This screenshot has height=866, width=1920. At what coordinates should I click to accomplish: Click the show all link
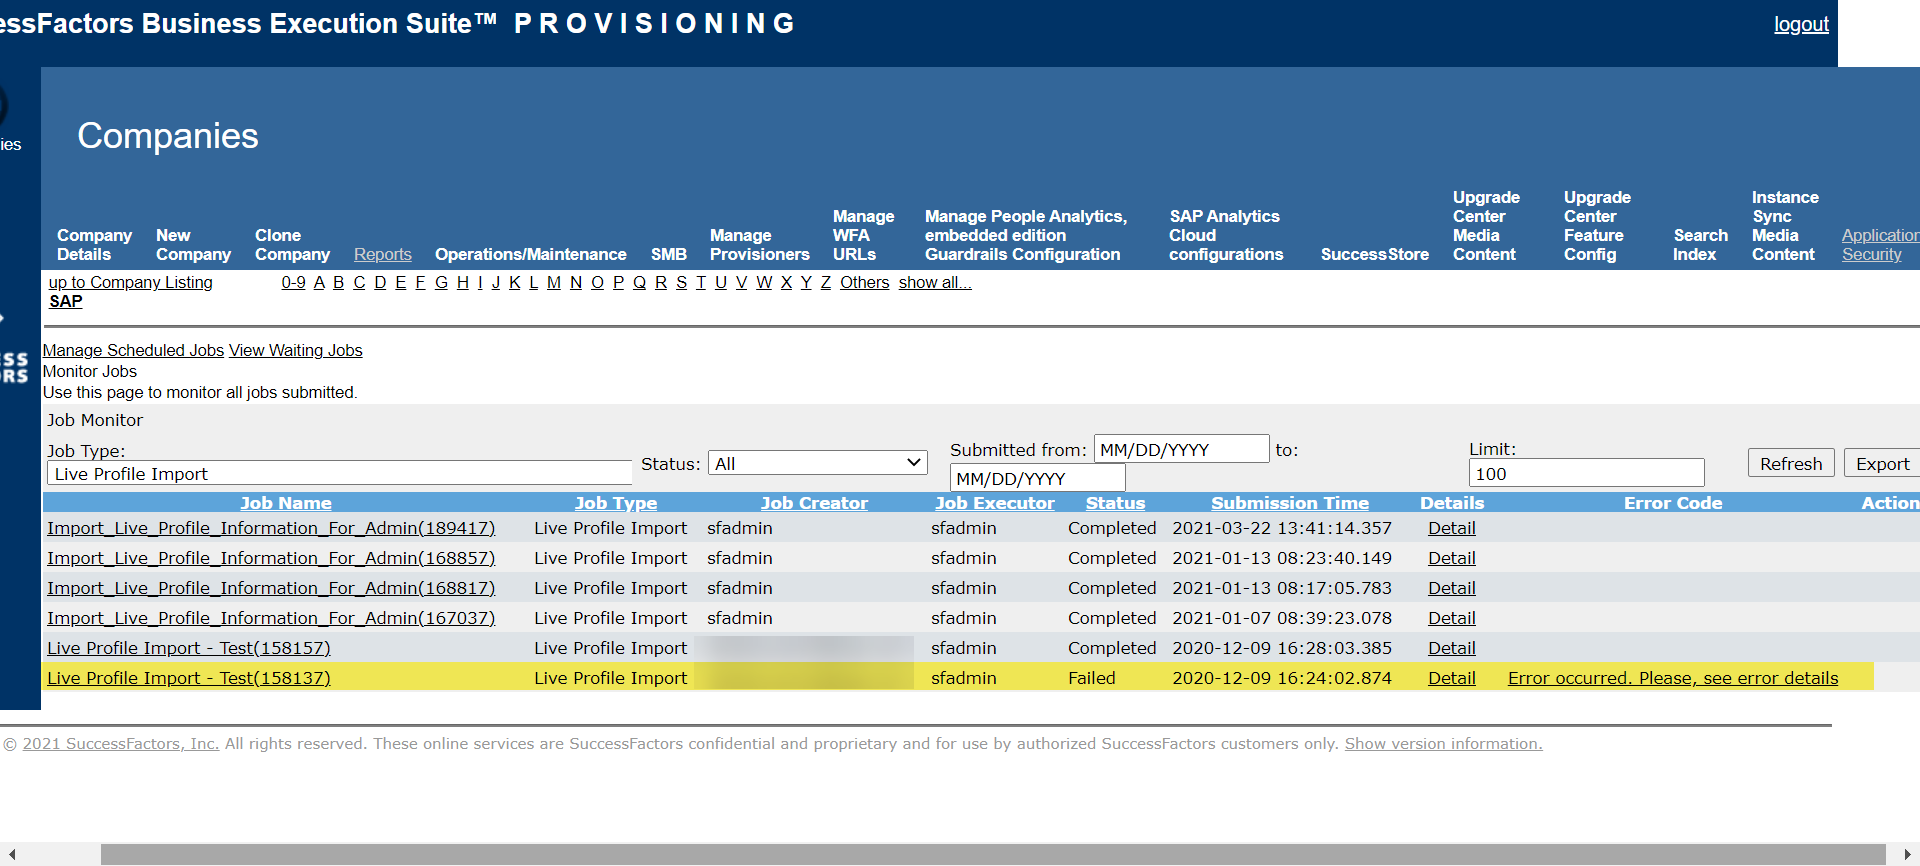(935, 282)
